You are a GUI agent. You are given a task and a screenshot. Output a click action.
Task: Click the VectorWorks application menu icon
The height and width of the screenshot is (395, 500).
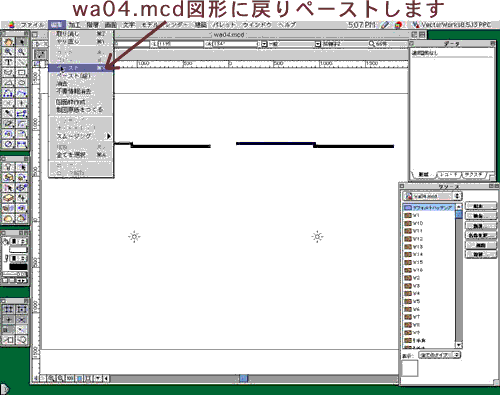(x=415, y=25)
